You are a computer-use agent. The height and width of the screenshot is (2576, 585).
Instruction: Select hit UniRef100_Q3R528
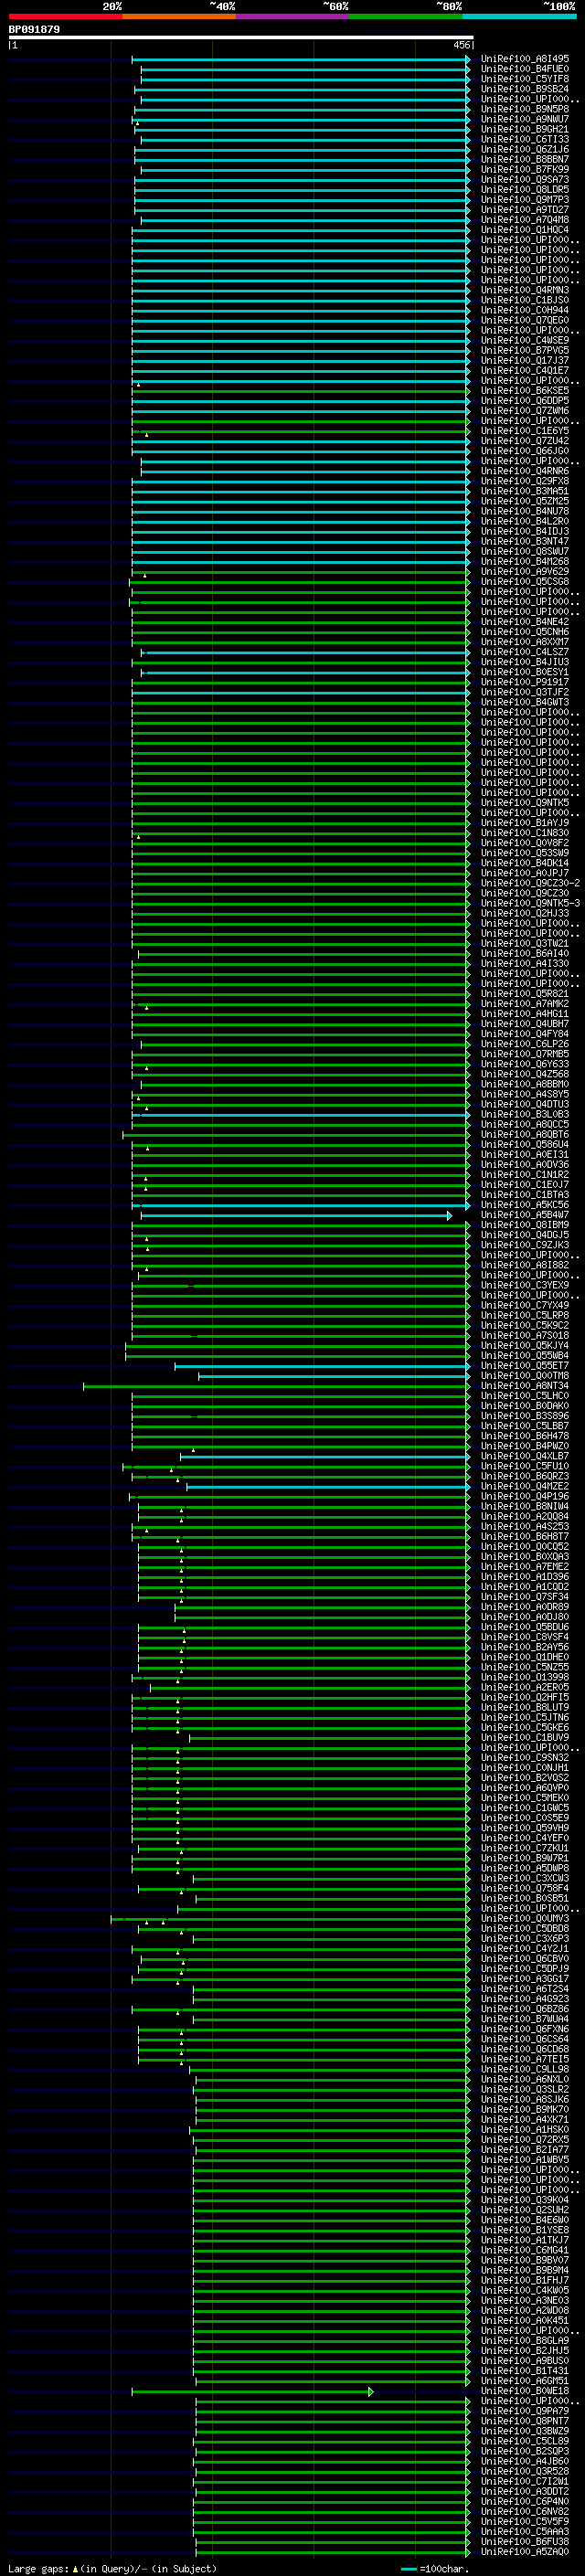pyautogui.click(x=525, y=2470)
